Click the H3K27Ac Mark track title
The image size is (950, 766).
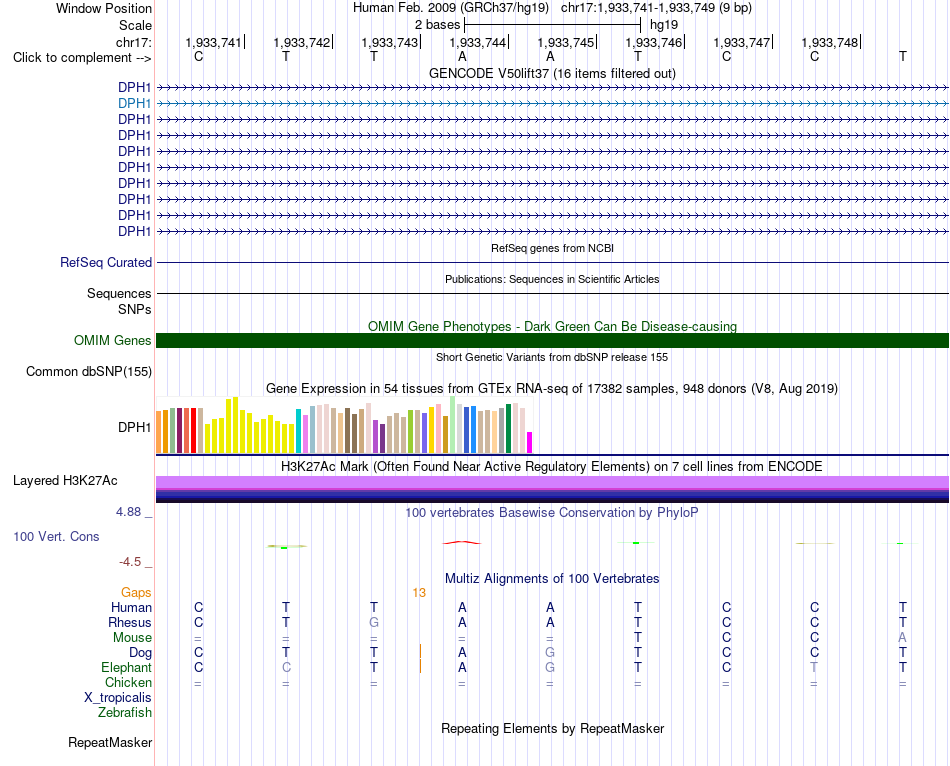[x=552, y=467]
